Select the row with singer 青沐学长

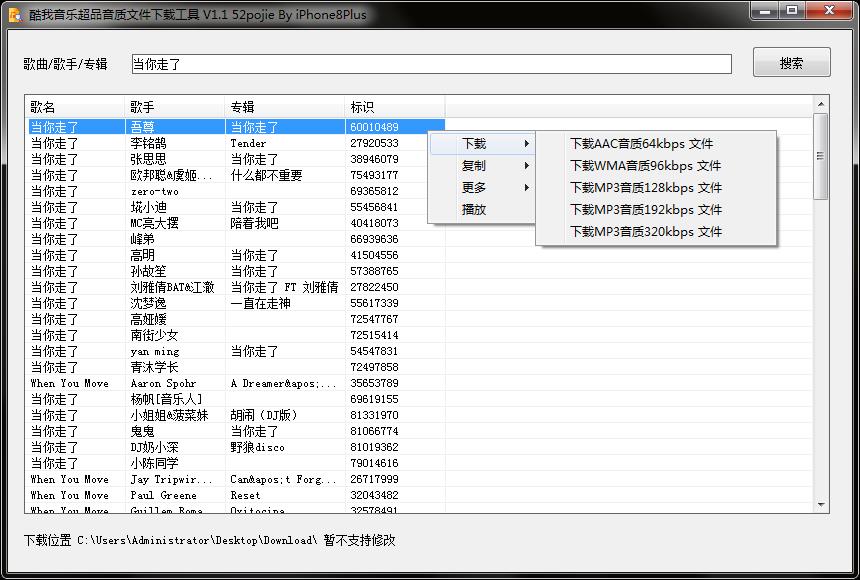(236, 367)
